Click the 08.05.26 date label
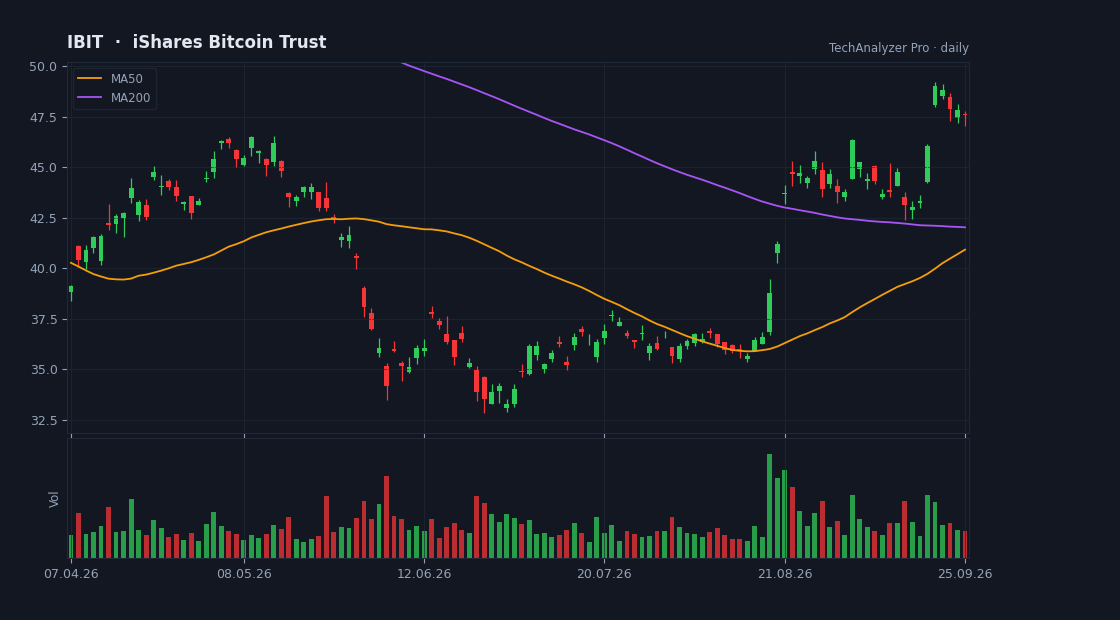Viewport: 1120px width, 620px height. [244, 574]
